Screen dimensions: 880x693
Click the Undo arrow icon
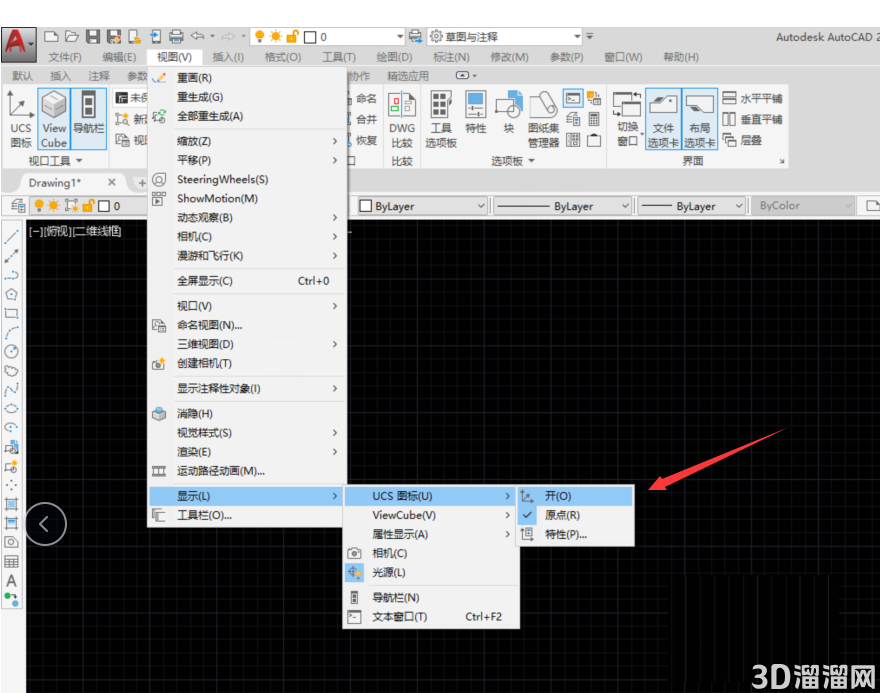[197, 36]
